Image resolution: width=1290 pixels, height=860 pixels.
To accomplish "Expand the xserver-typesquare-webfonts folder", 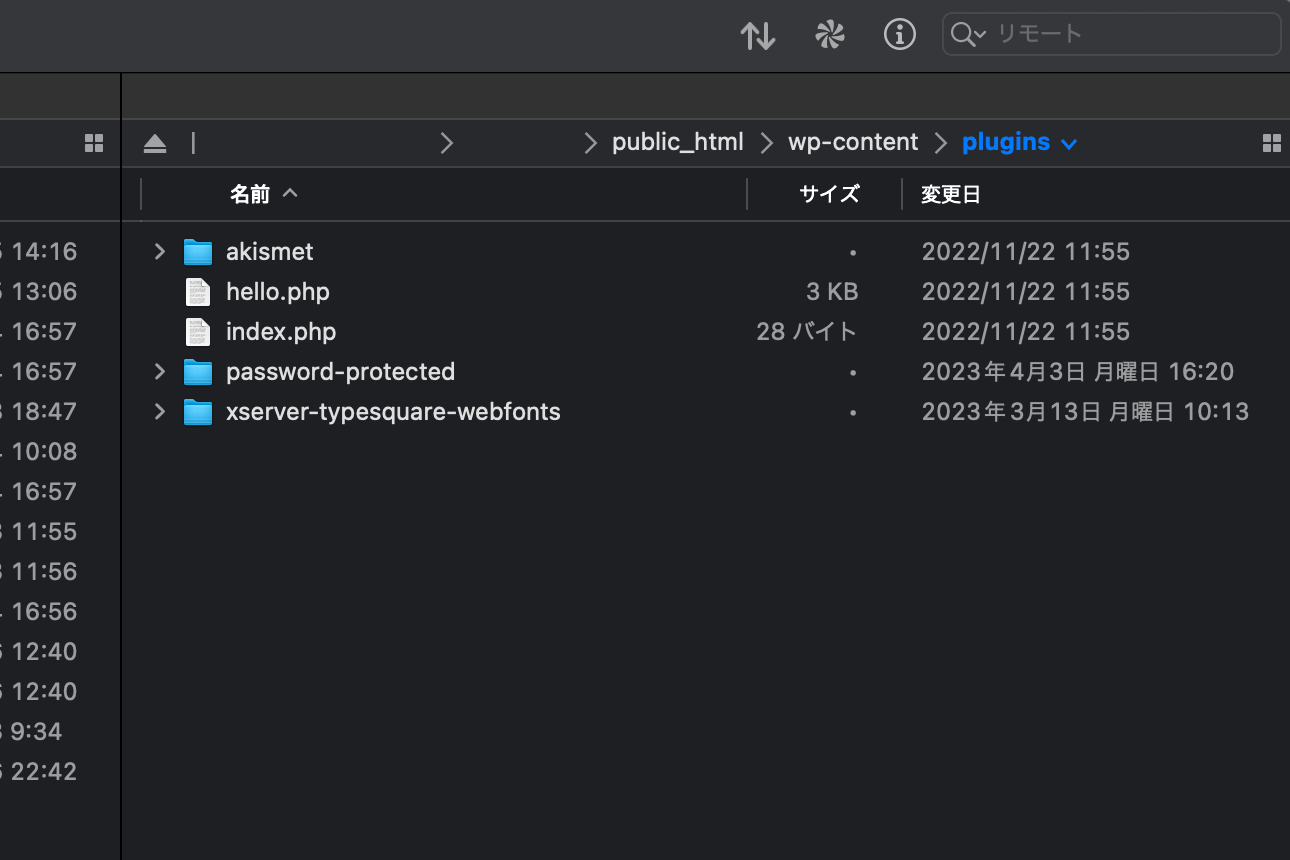I will [x=158, y=411].
